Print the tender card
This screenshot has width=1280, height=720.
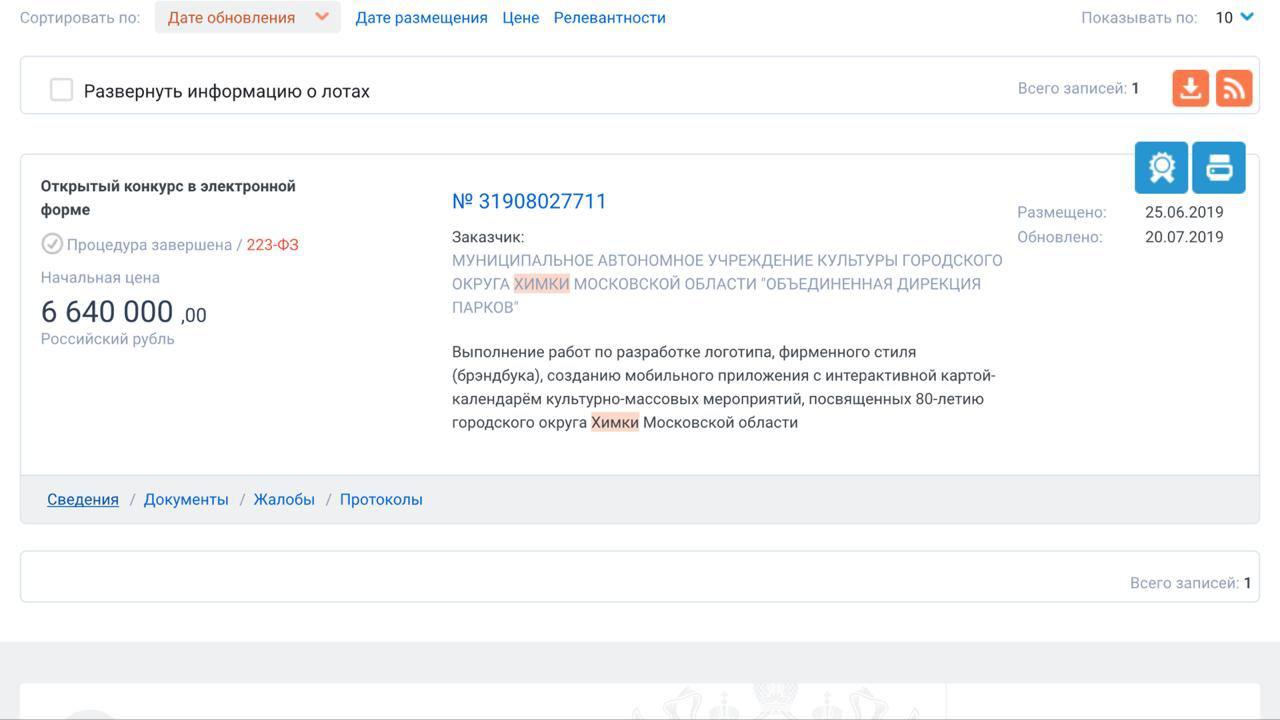click(1219, 167)
